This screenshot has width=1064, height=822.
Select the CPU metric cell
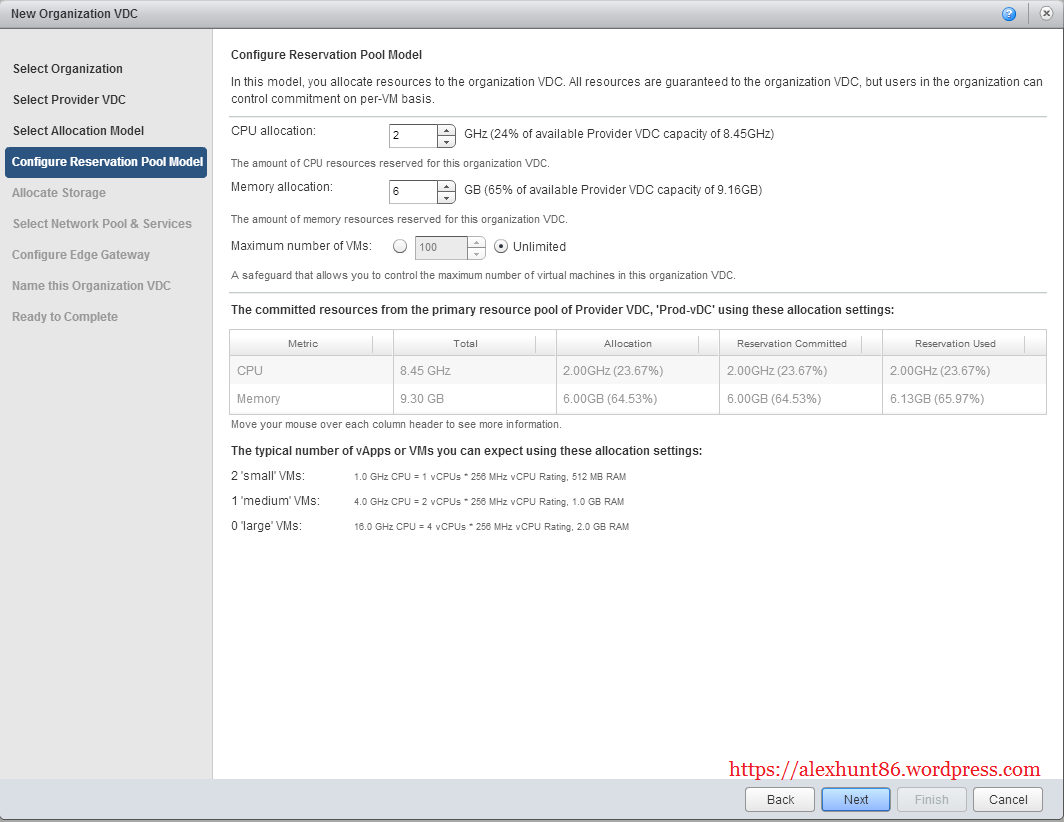311,371
